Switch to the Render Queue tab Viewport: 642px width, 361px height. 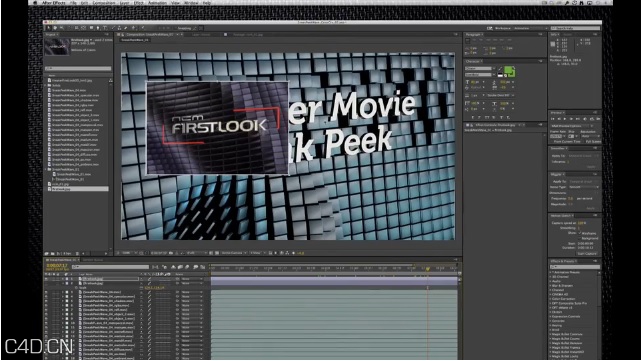click(x=93, y=260)
